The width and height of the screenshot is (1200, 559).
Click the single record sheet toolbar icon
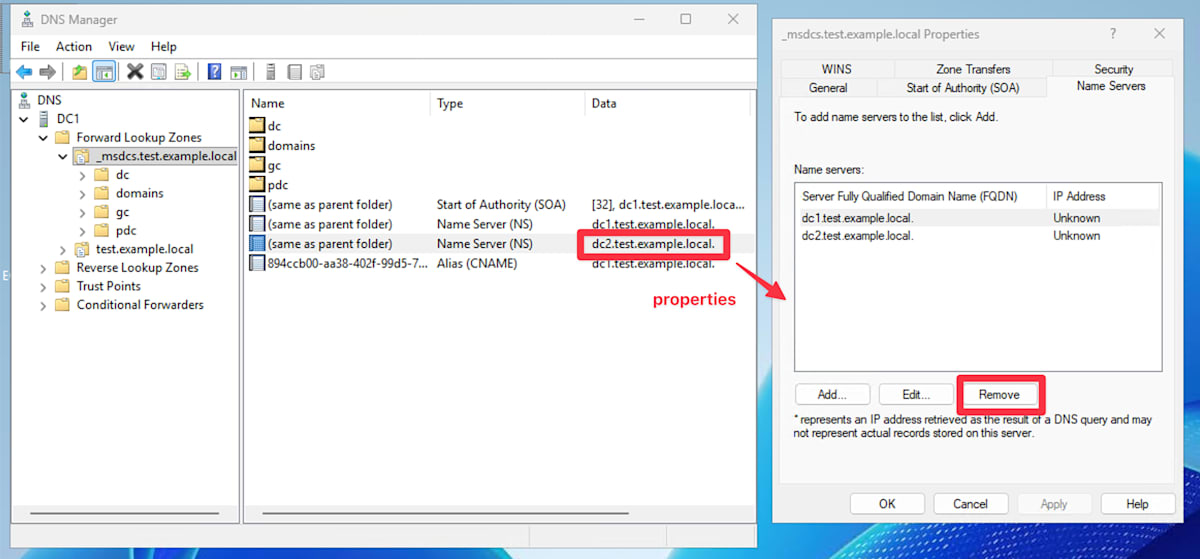294,72
